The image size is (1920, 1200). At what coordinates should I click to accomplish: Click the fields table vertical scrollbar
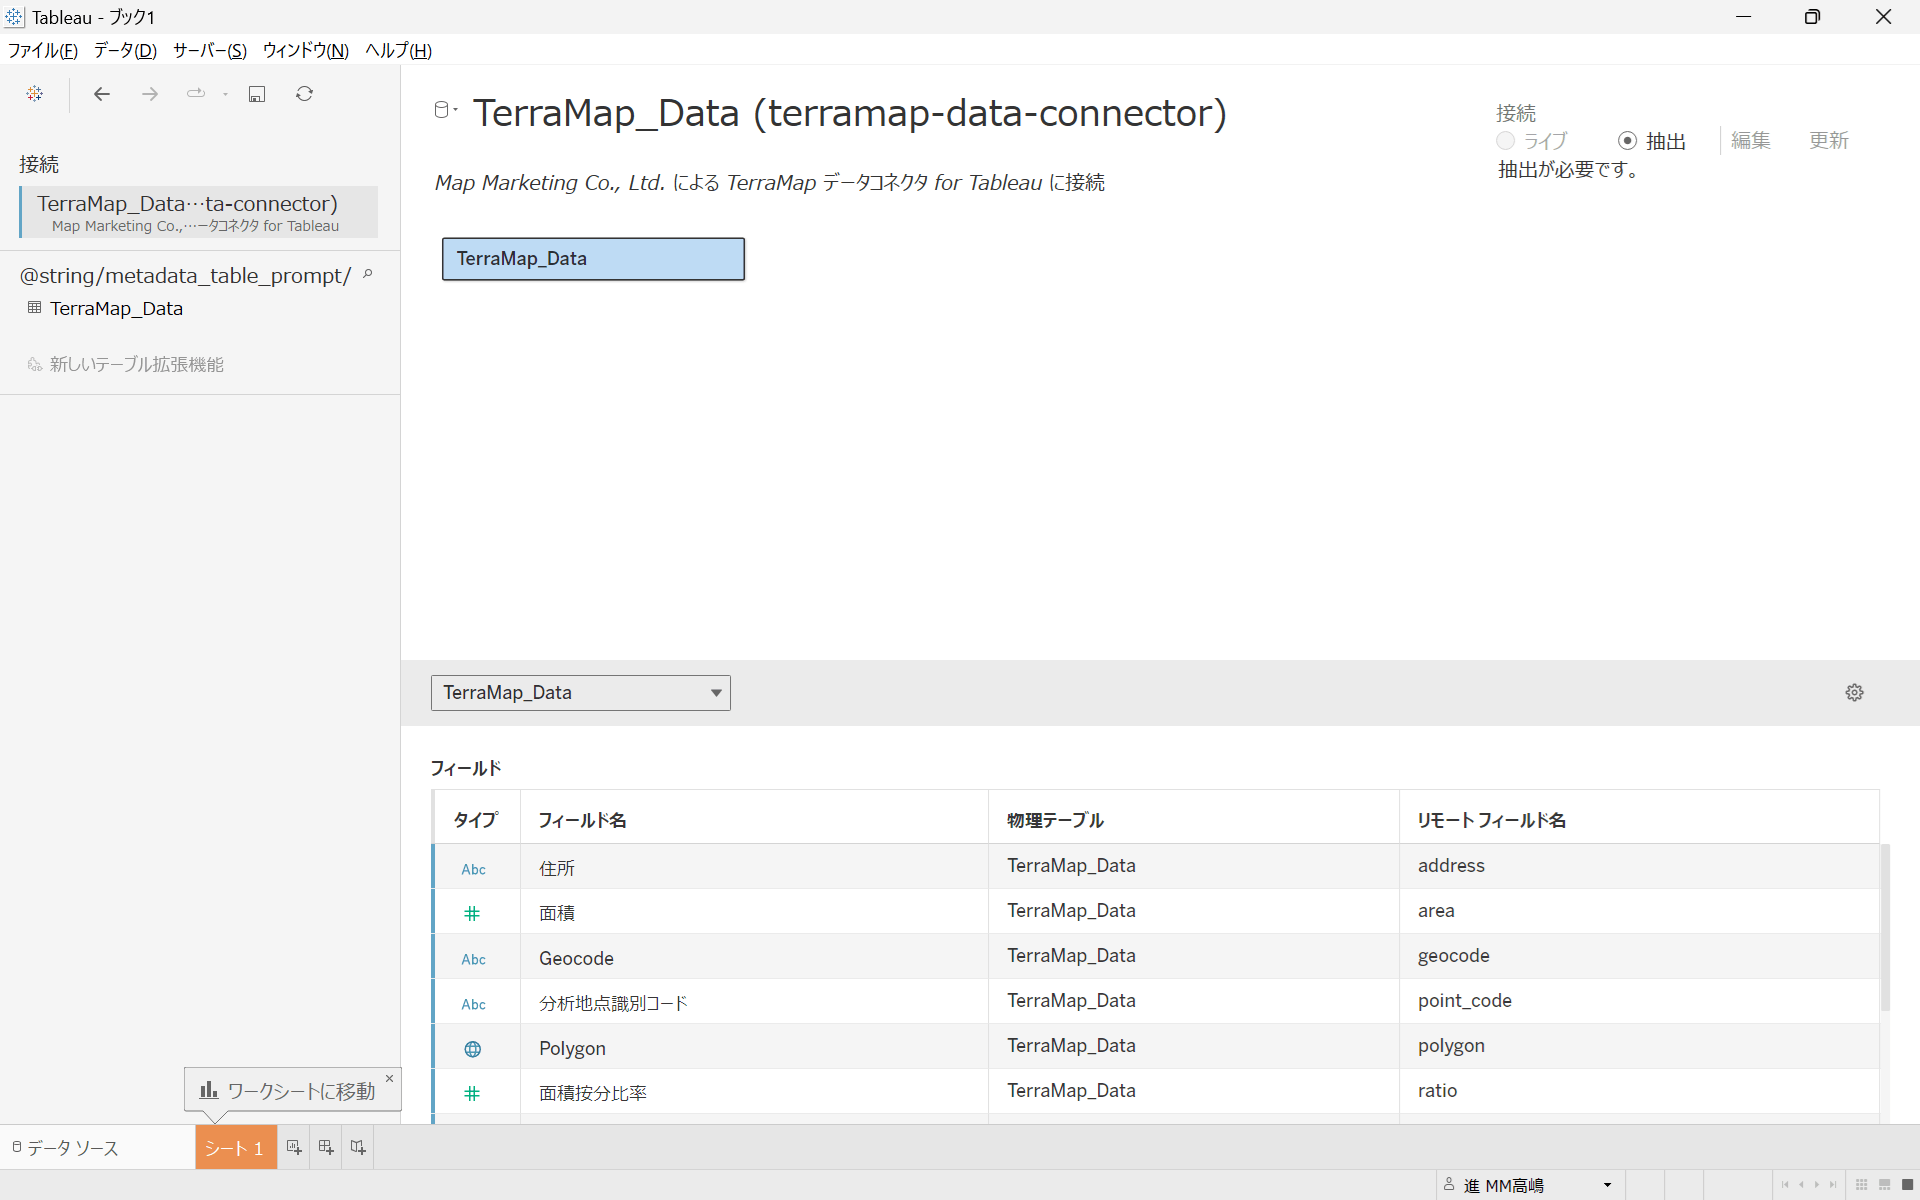[1885, 927]
